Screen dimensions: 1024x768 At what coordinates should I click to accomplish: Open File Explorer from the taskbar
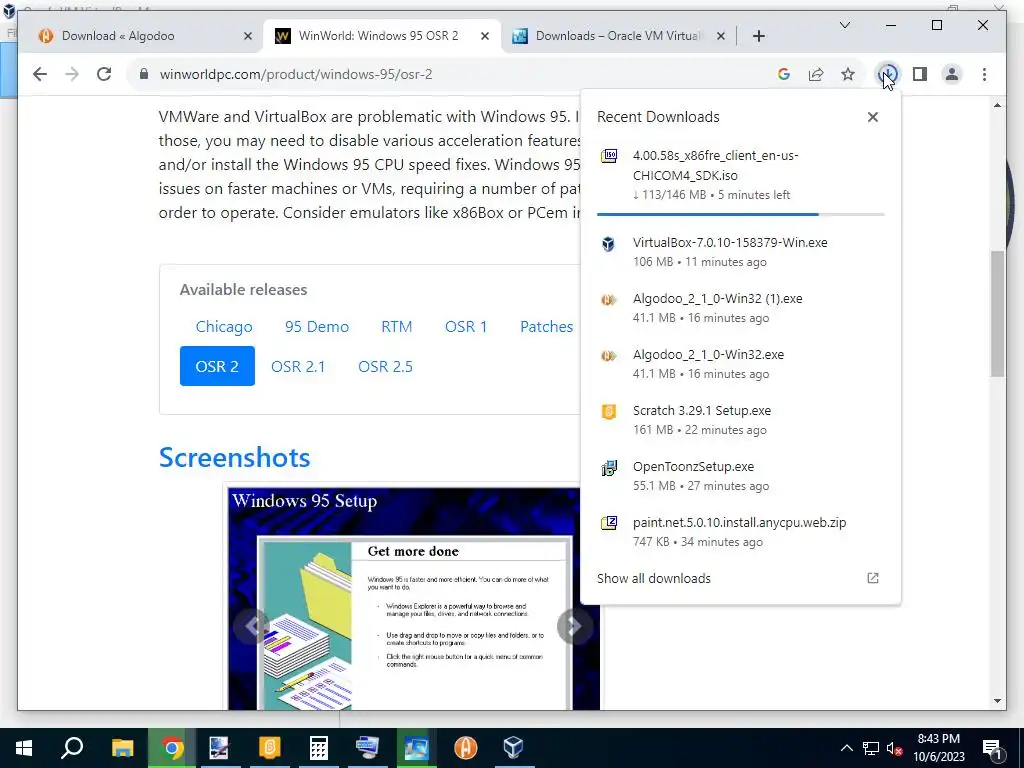122,748
